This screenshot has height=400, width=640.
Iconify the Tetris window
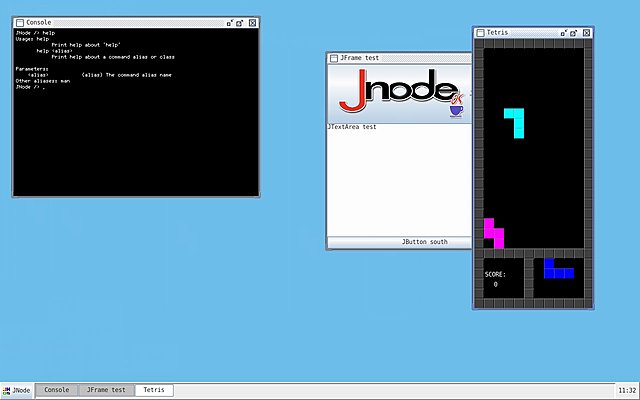[564, 33]
